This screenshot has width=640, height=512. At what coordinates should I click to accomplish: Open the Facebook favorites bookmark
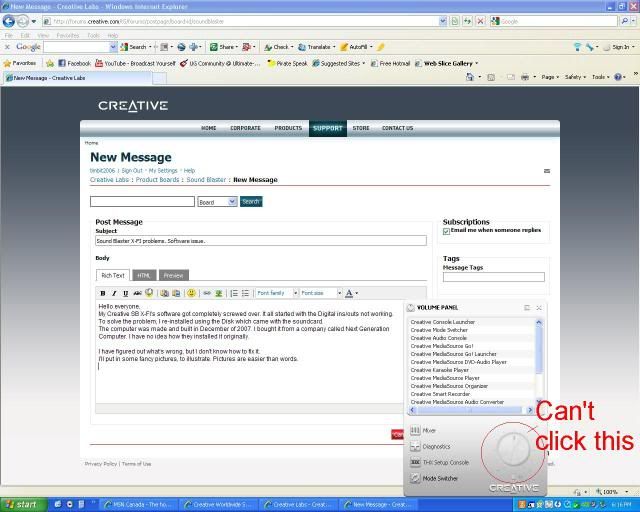click(x=74, y=63)
